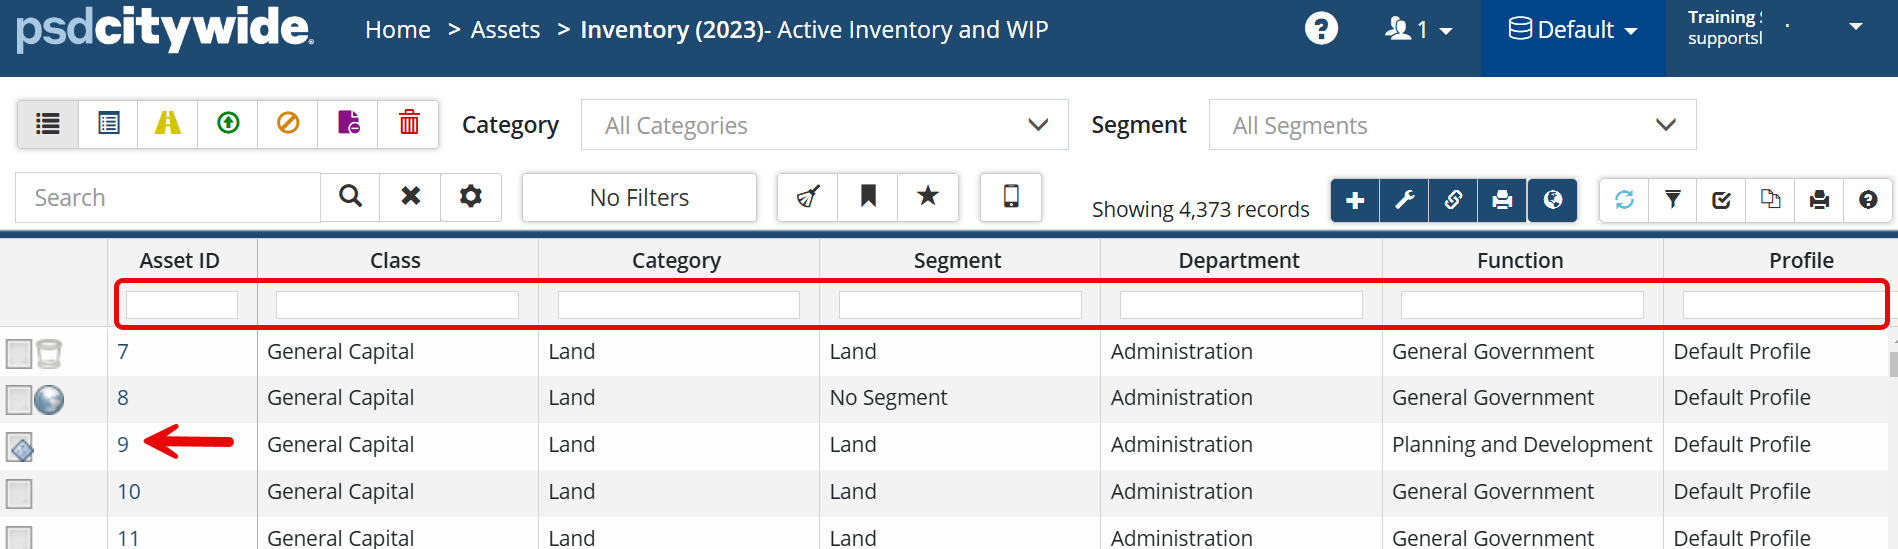1898x549 pixels.
Task: Open the All Segments dropdown
Action: (x=1452, y=125)
